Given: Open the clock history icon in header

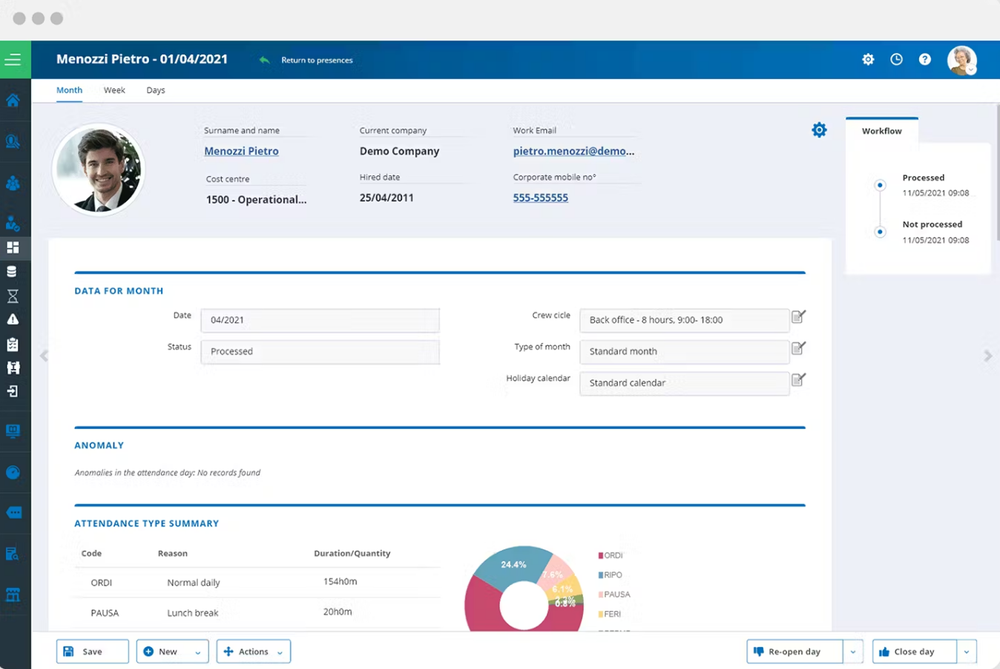Looking at the screenshot, I should (896, 59).
